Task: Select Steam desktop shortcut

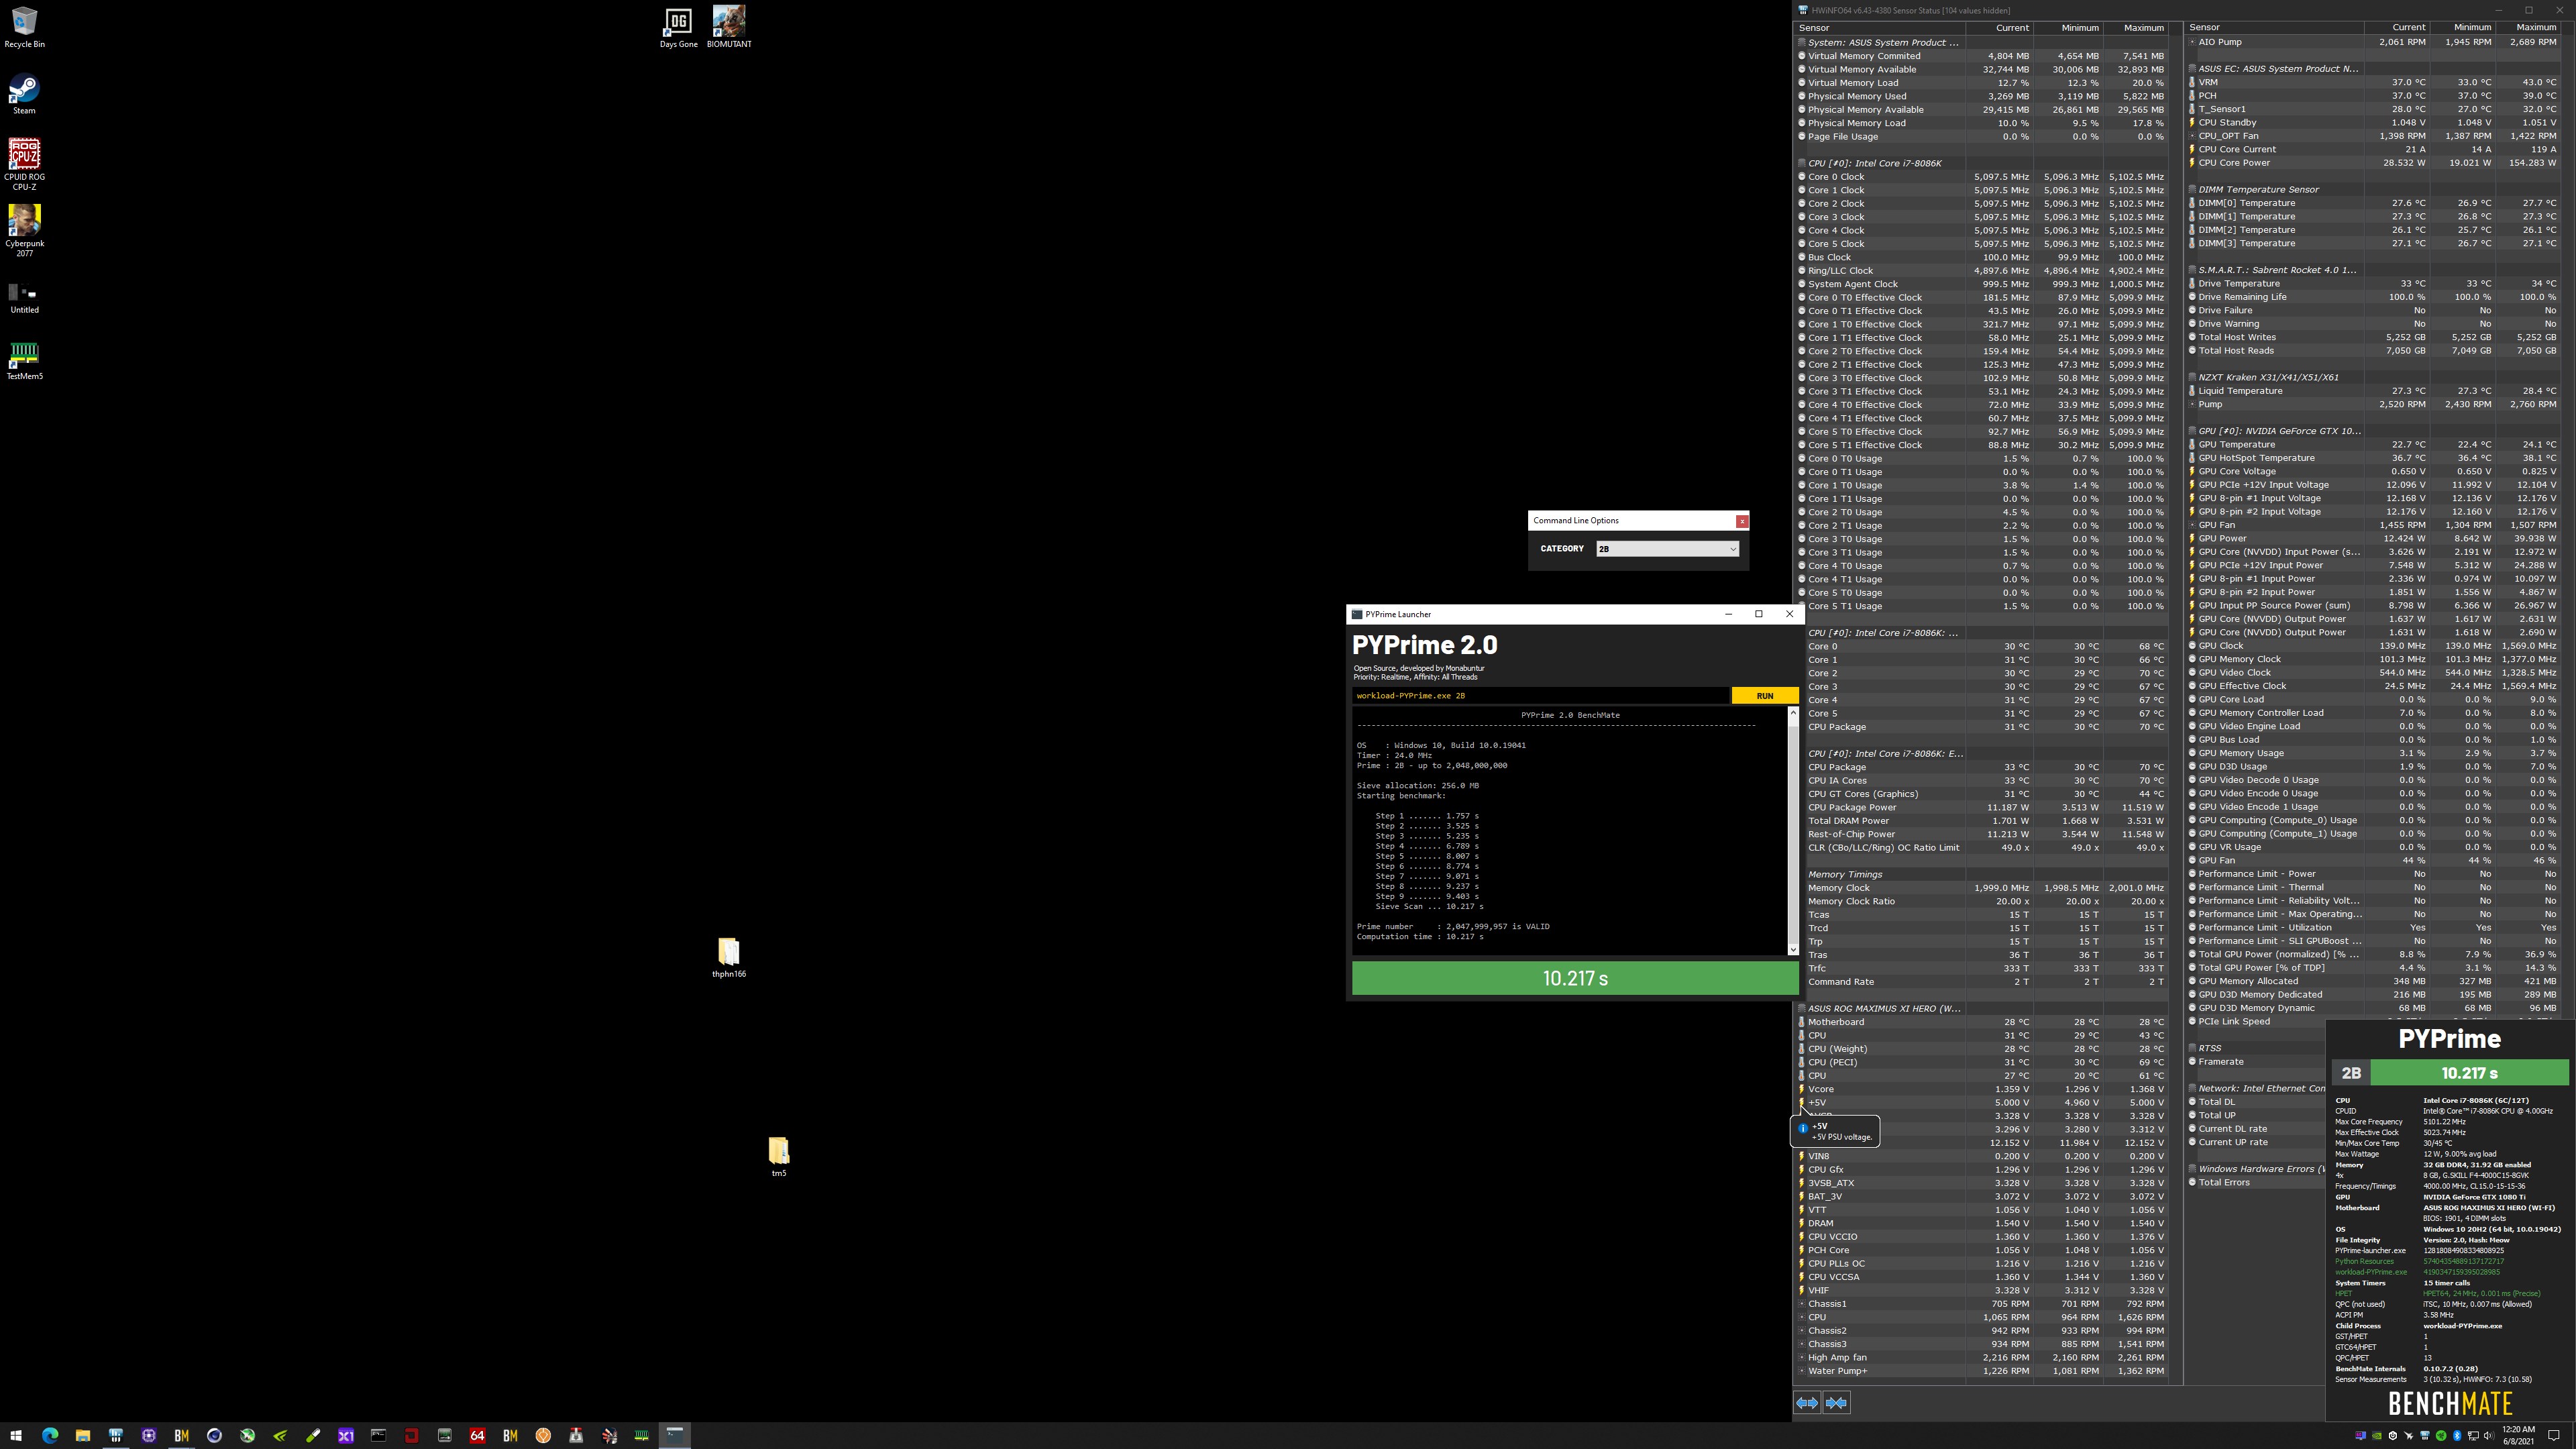Action: tap(24, 94)
